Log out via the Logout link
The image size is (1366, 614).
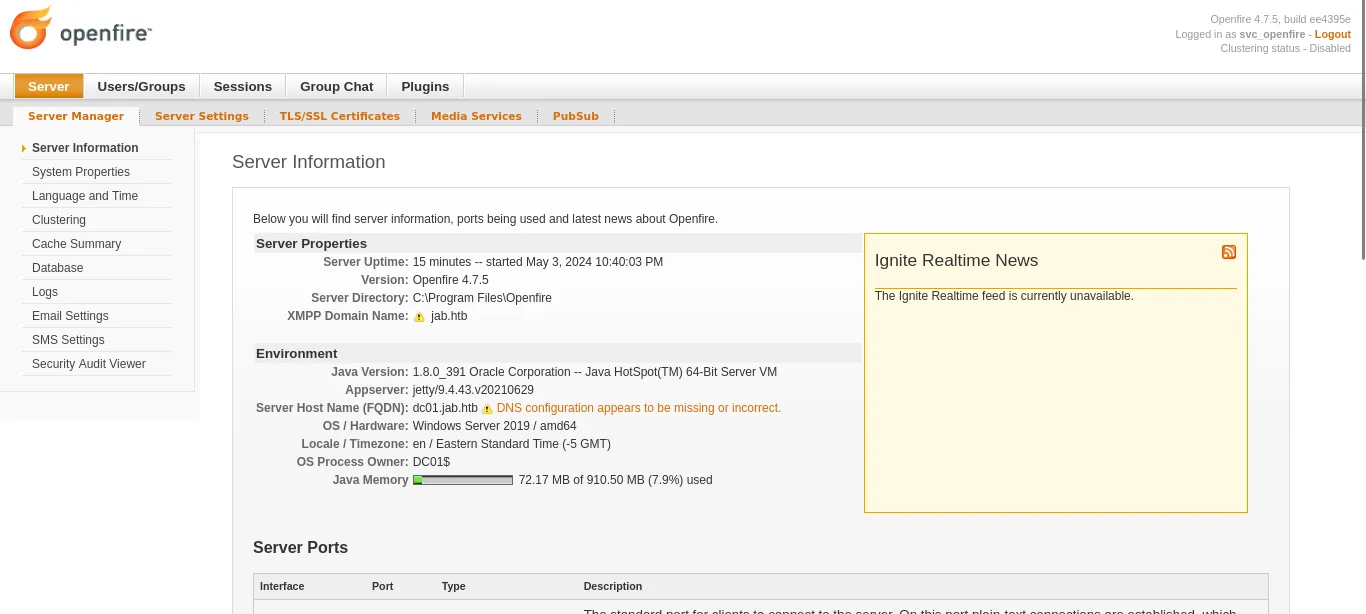coord(1332,34)
